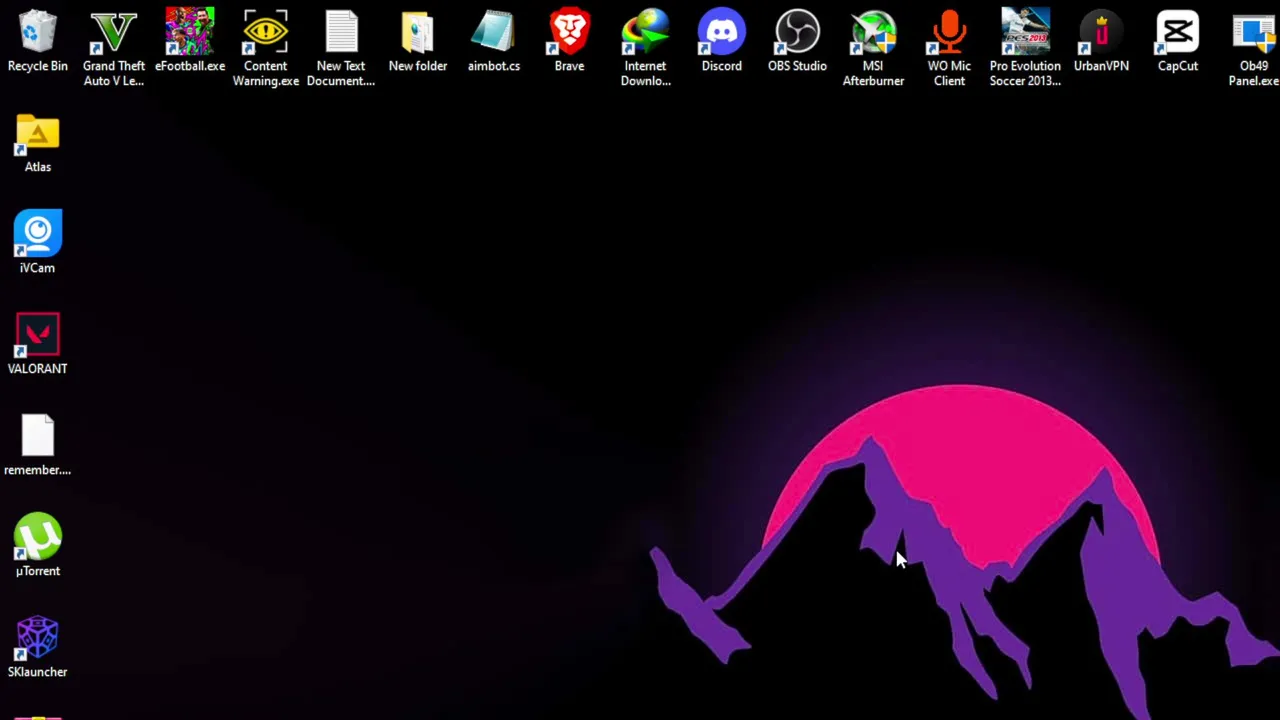
Task: Select the SKlauncher shortcut
Action: 38,647
